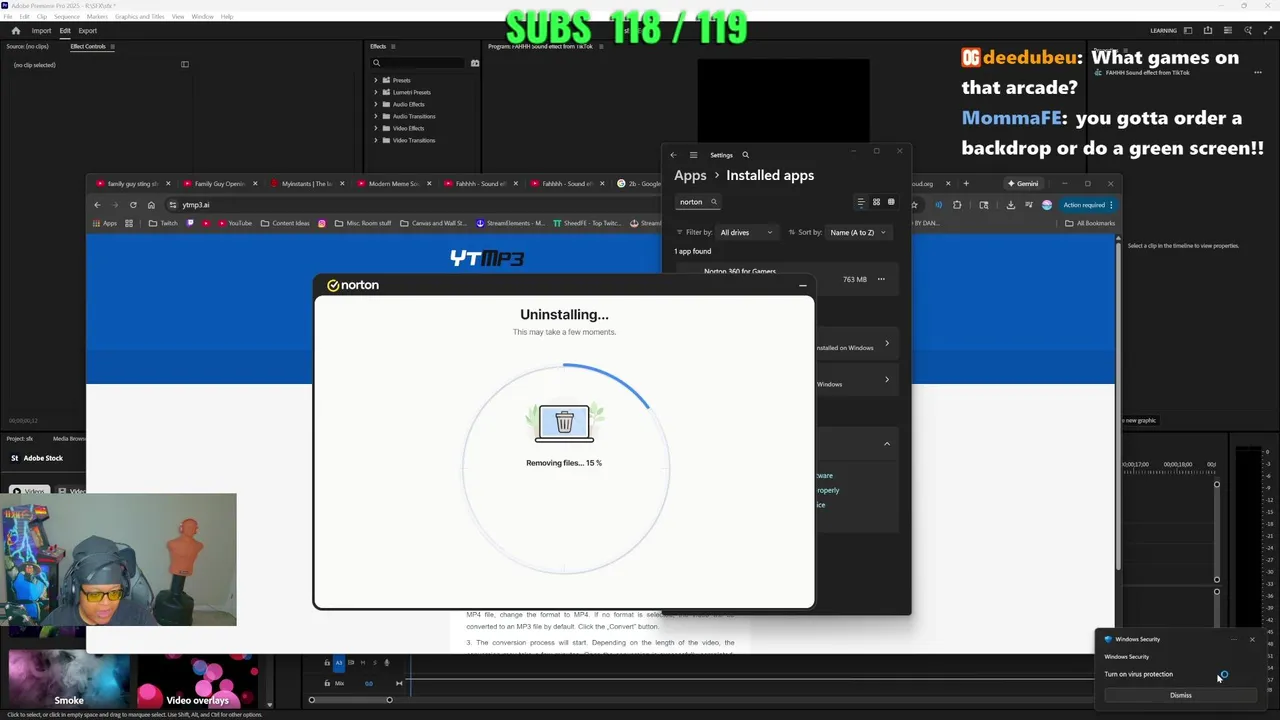Click the Settings navigation hamburger menu
Image resolution: width=1280 pixels, height=720 pixels.
[x=693, y=155]
